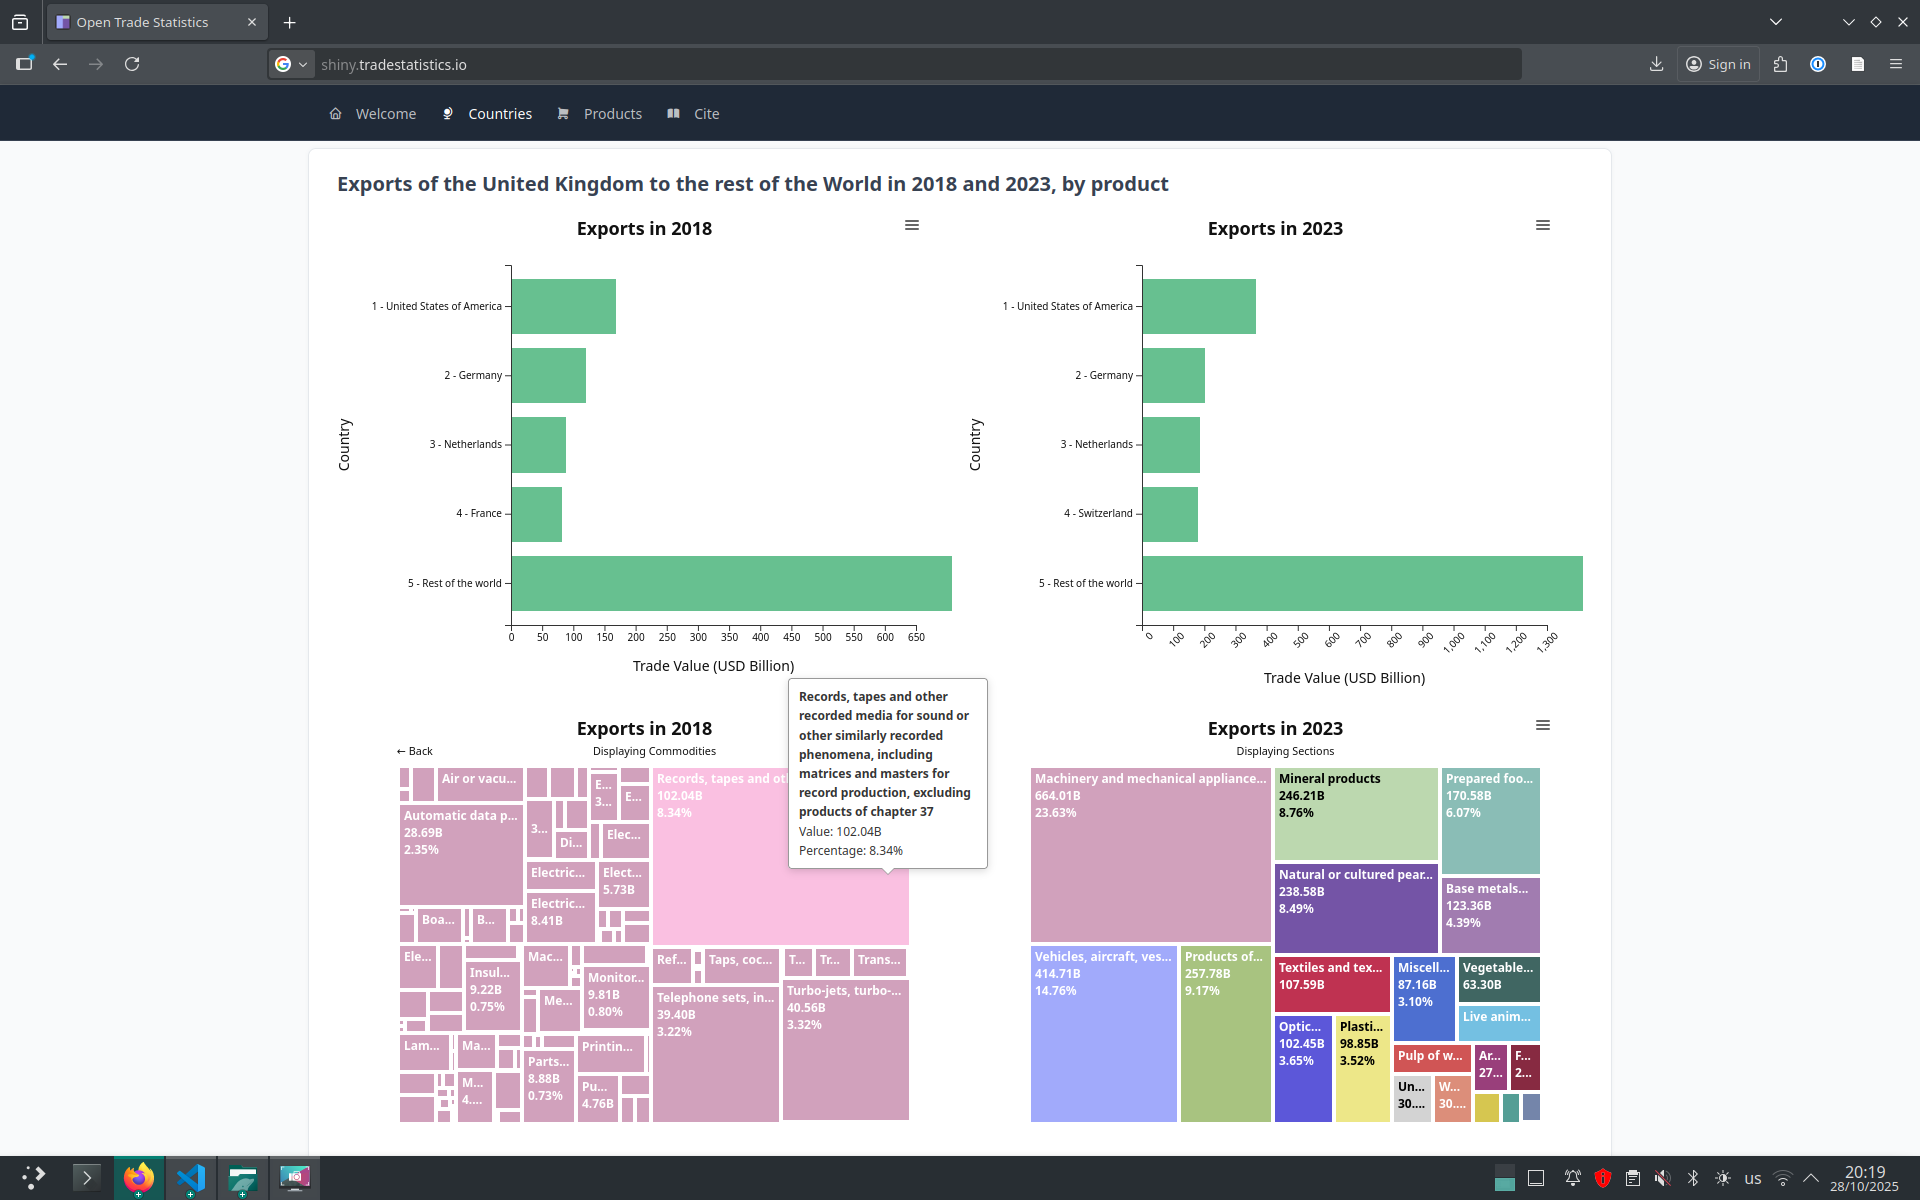
Task: Expand the system tray hidden icons arrow
Action: click(x=1810, y=1178)
